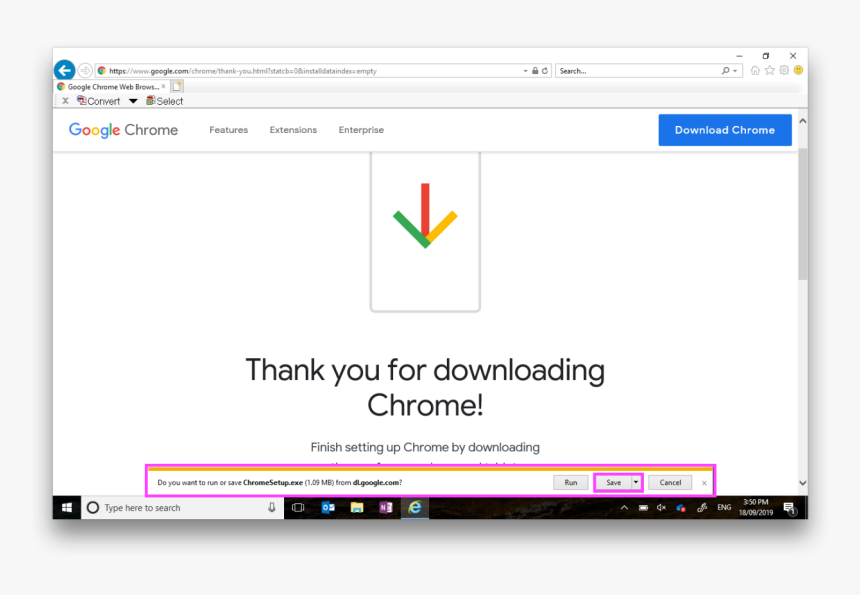
Task: Open the address bar history dropdown
Action: pos(525,71)
